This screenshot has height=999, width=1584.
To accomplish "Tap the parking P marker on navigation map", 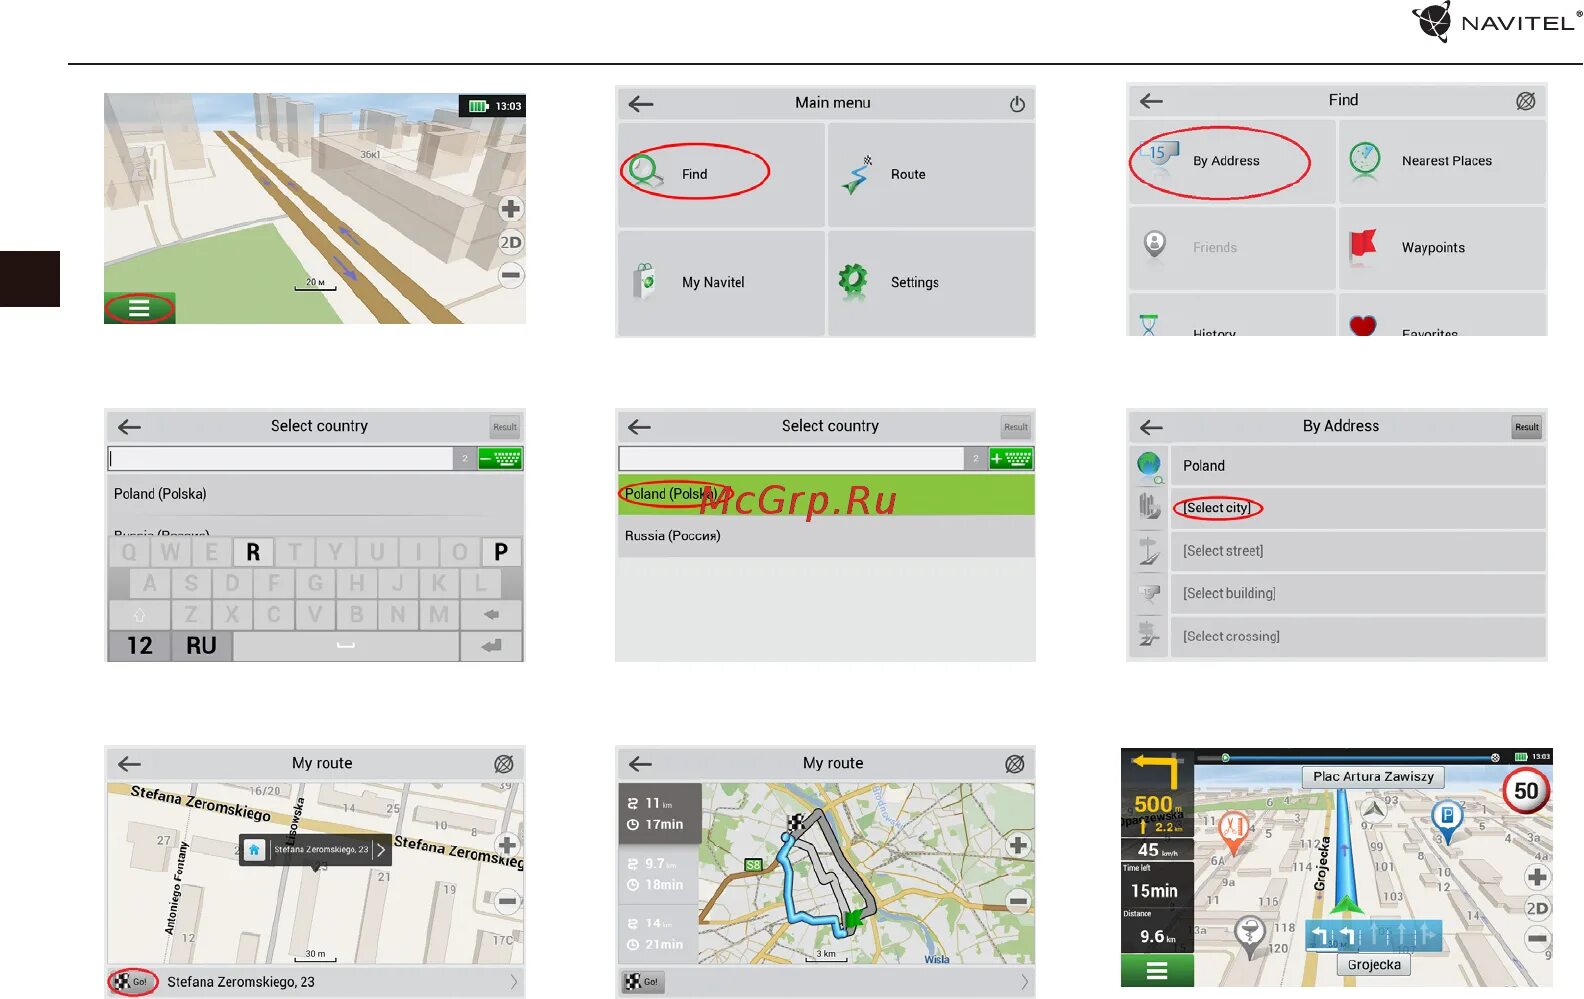I will (x=1447, y=820).
